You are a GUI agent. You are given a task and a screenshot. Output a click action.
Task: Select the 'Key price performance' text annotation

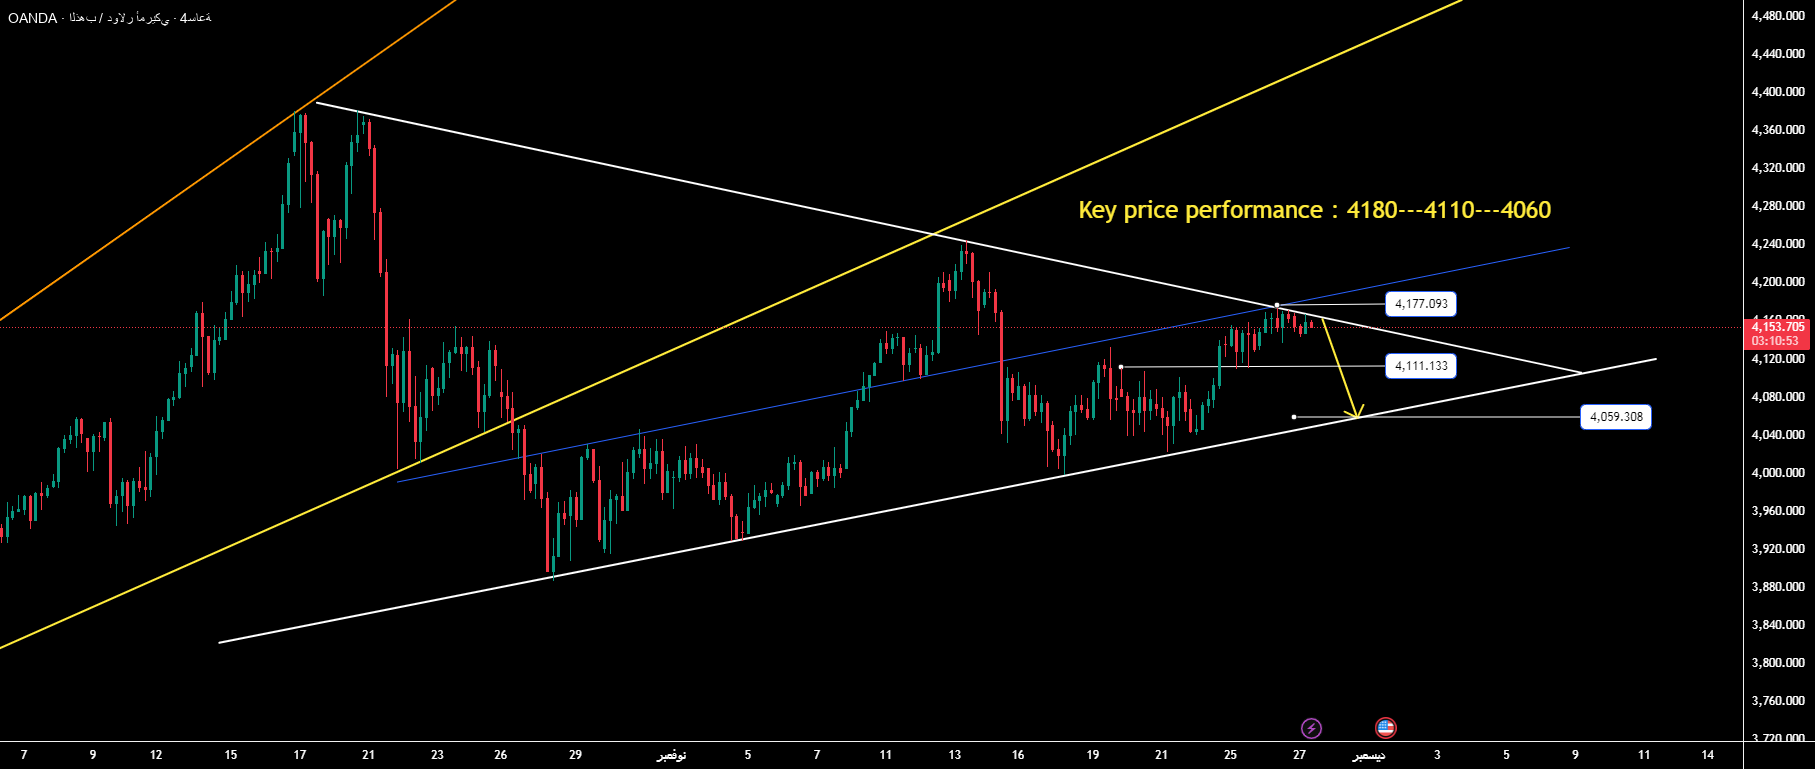(x=1314, y=210)
